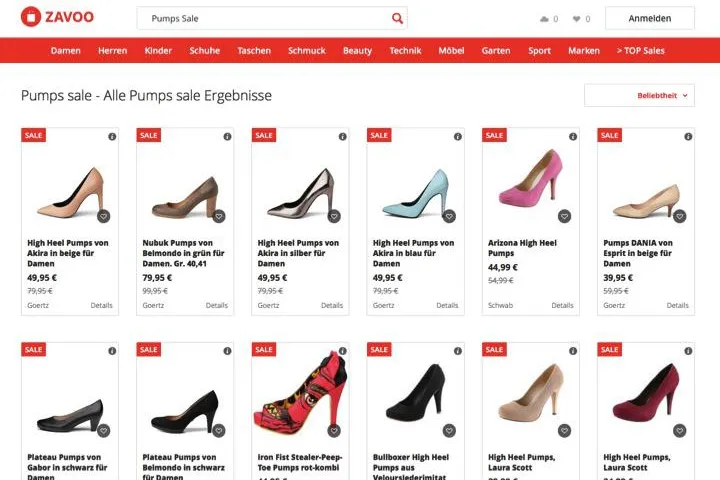Viewport: 720px width, 480px height.
Task: Open the cloud counter icon in header
Action: (544, 19)
